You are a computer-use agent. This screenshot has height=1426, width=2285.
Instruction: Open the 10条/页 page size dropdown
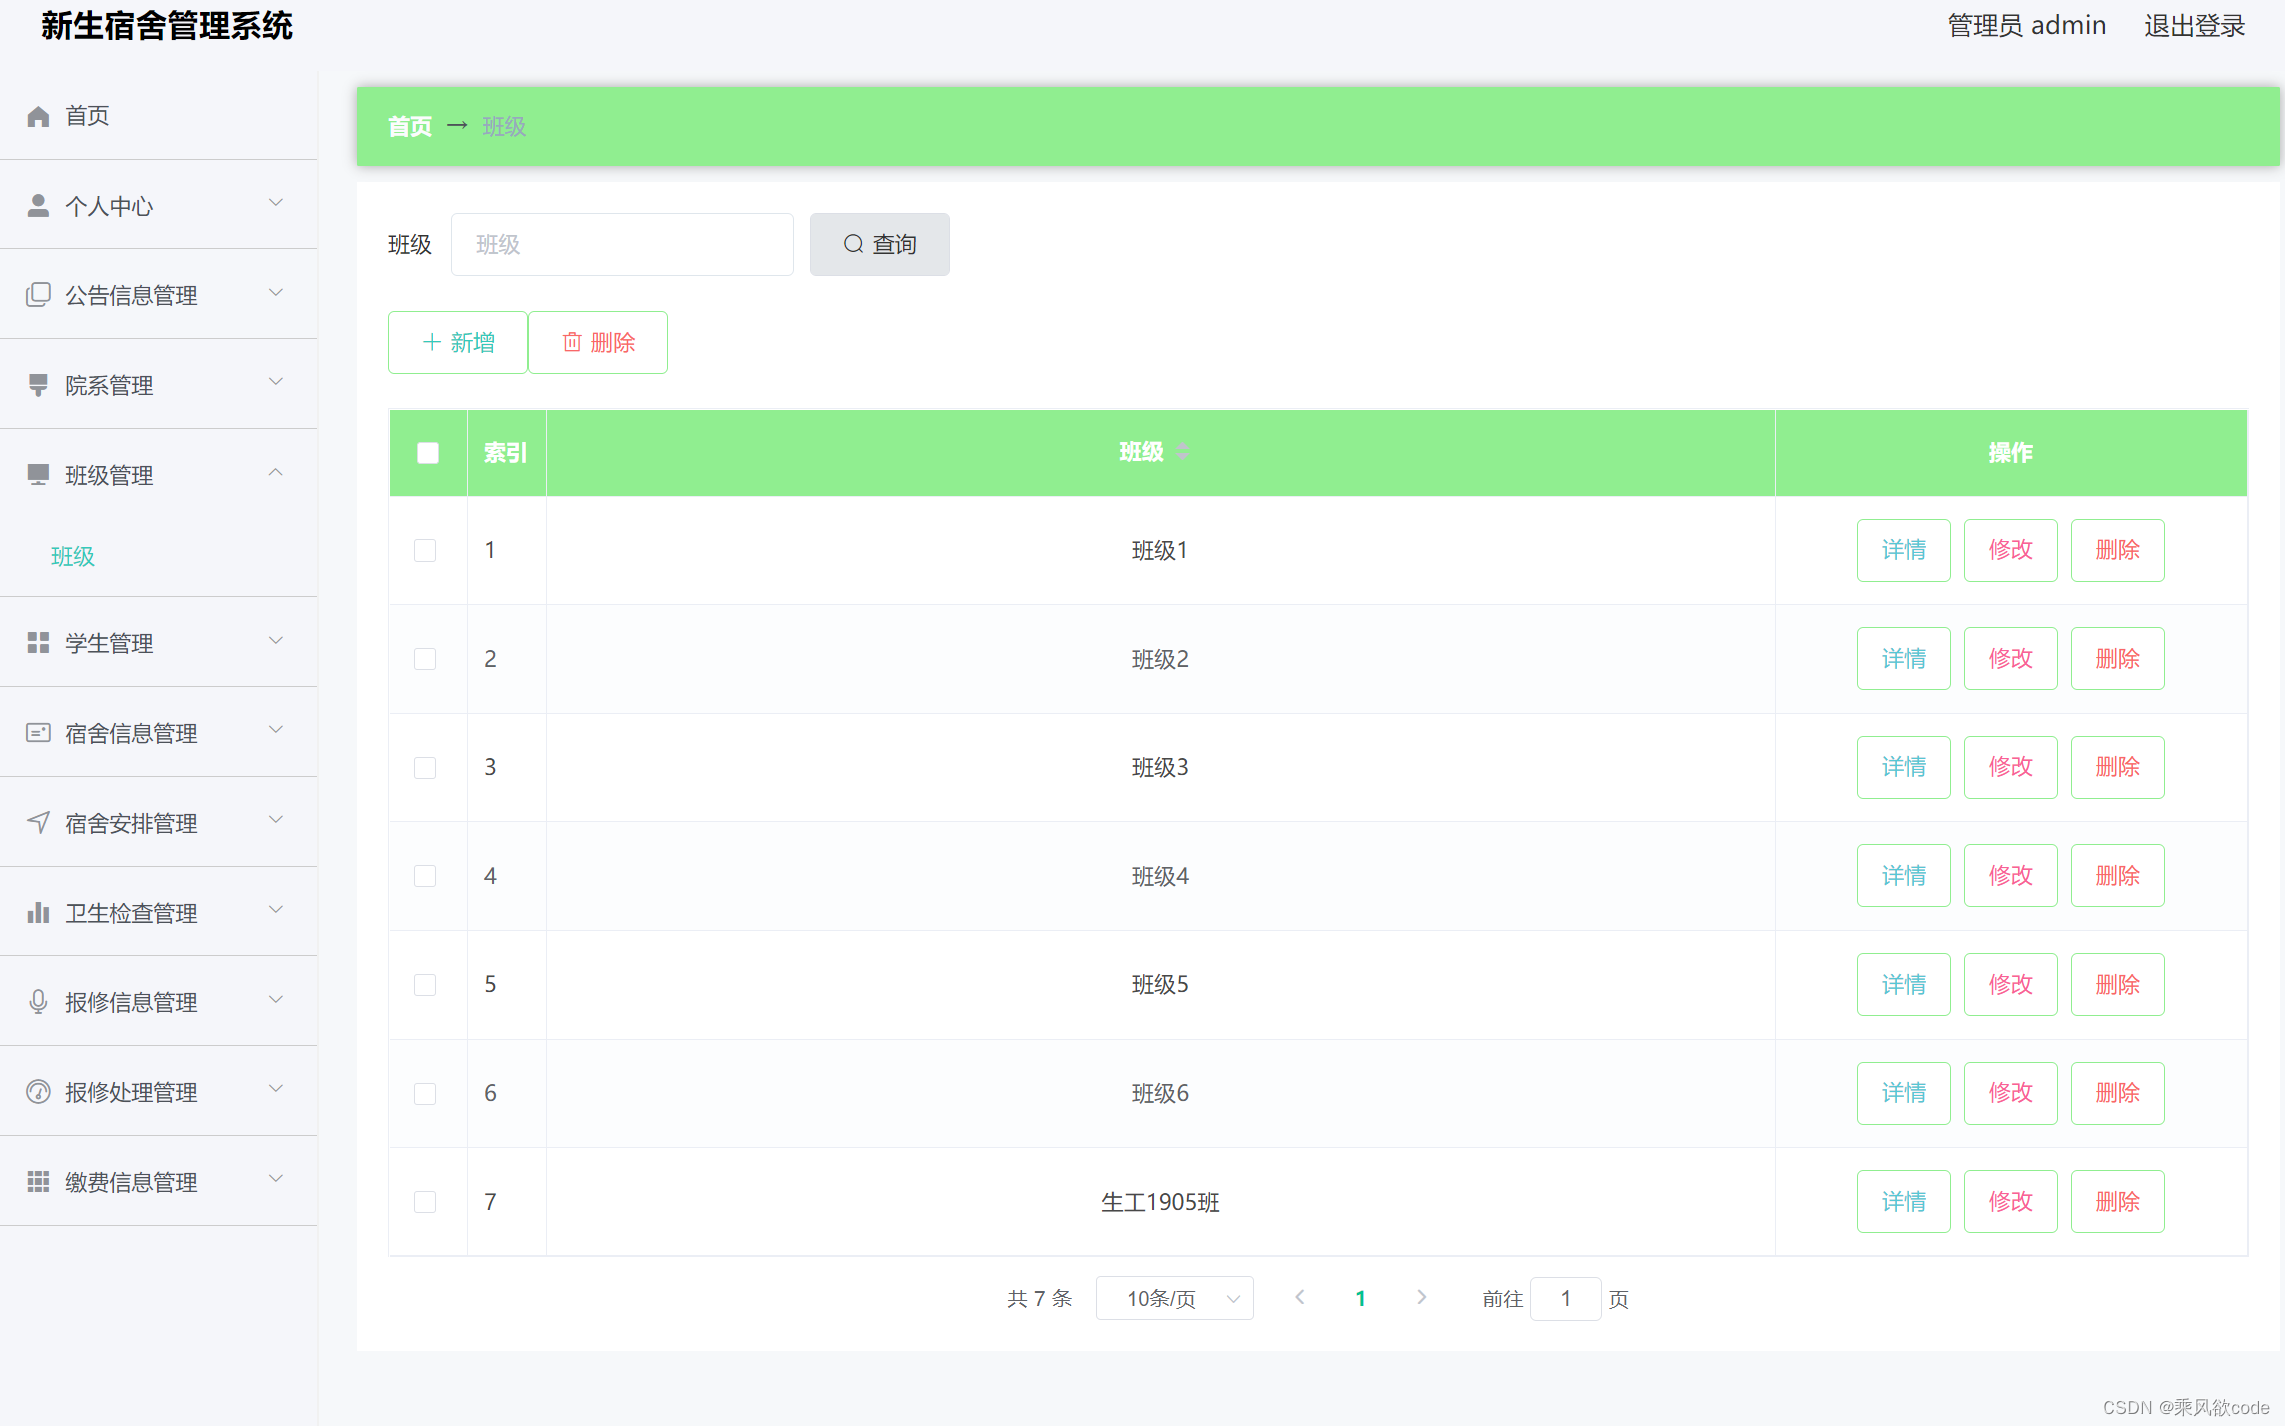1174,1298
